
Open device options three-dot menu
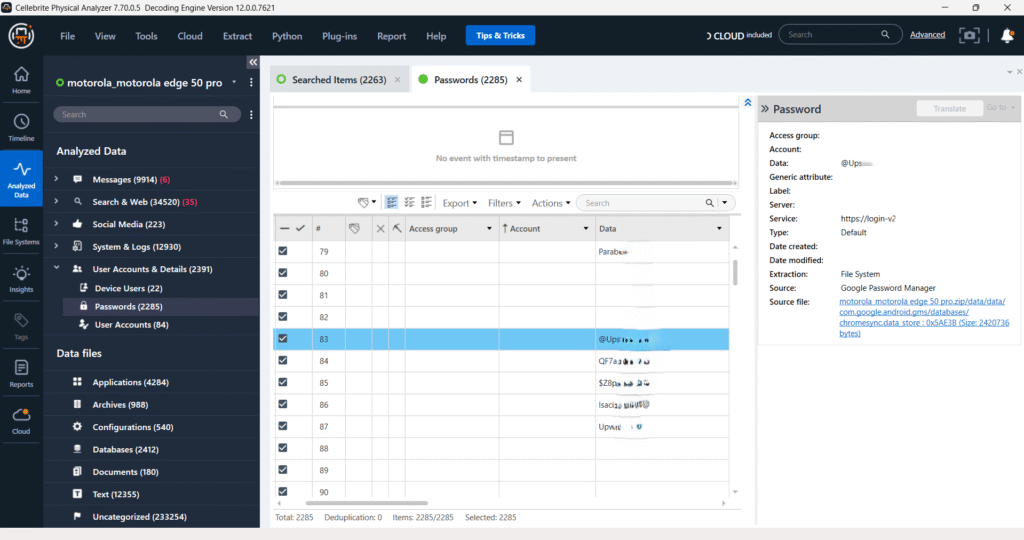[251, 83]
